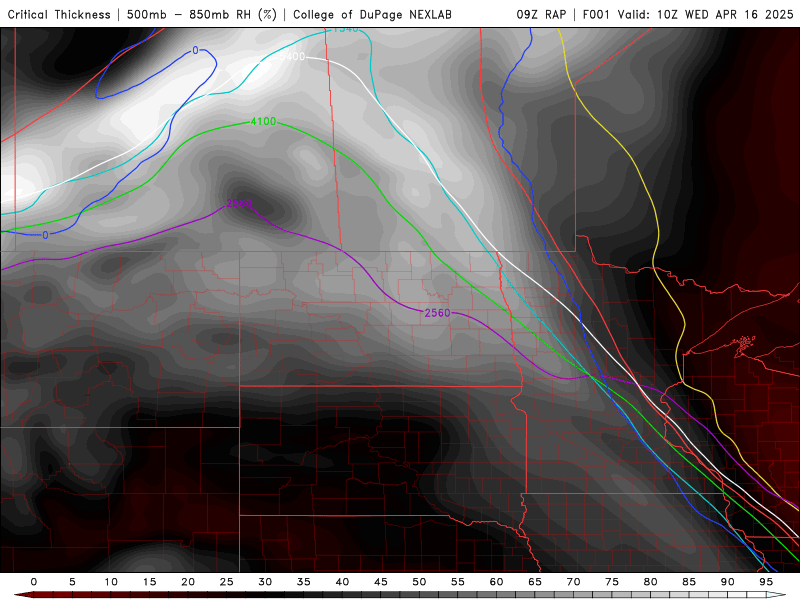The height and width of the screenshot is (600, 800).
Task: Click the "60" value on the color scale
Action: point(496,582)
